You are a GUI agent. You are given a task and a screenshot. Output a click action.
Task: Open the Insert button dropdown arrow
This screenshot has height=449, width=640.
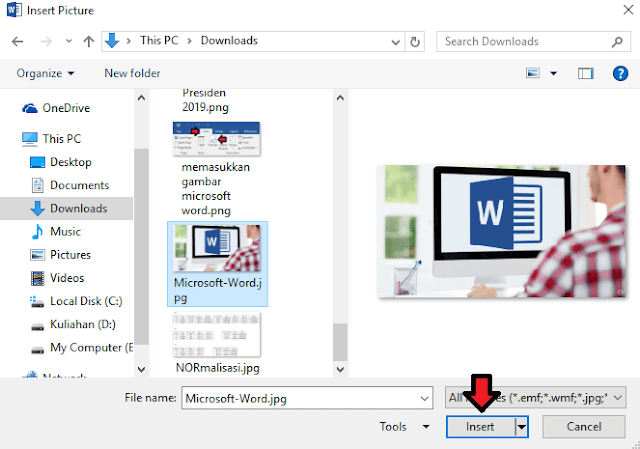pos(522,427)
